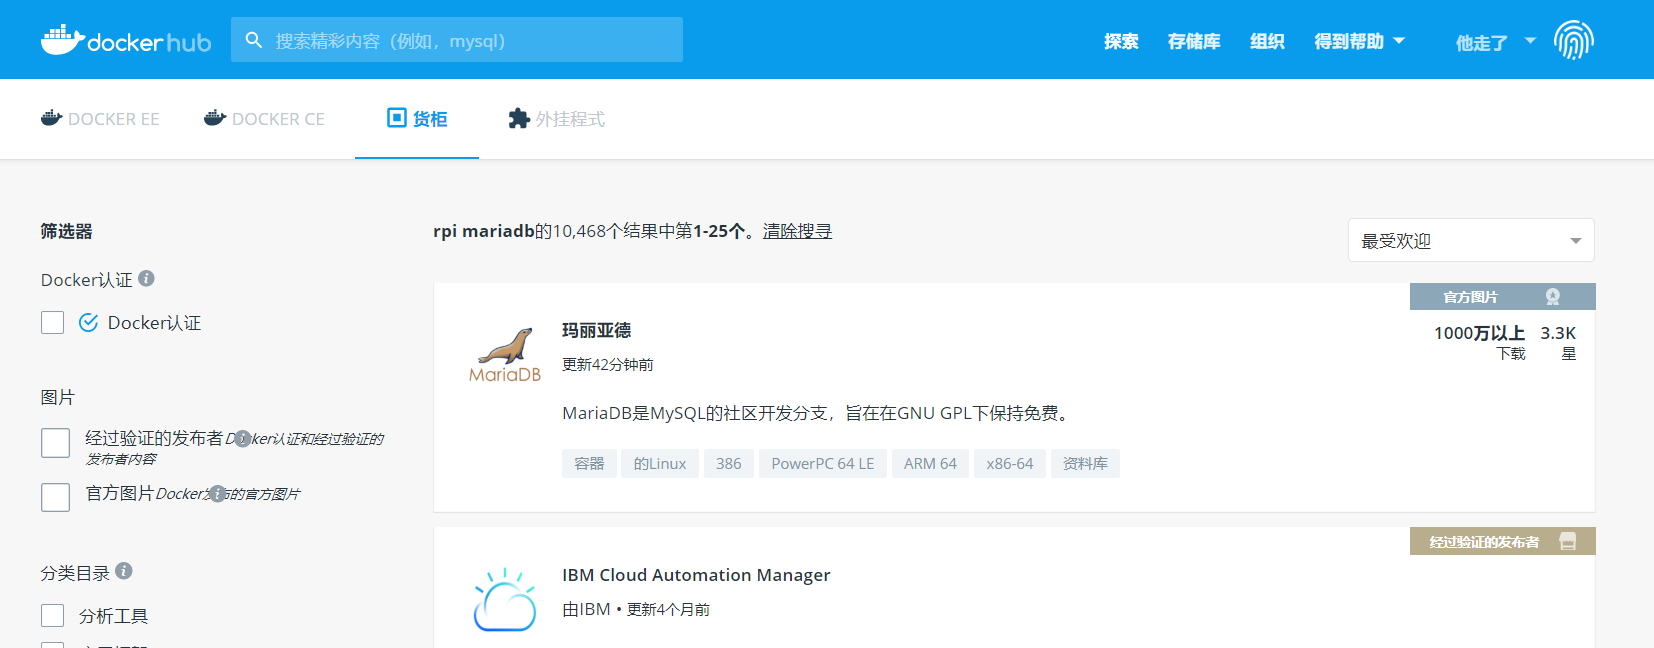Click the 的Linux tag
The image size is (1654, 648).
660,463
